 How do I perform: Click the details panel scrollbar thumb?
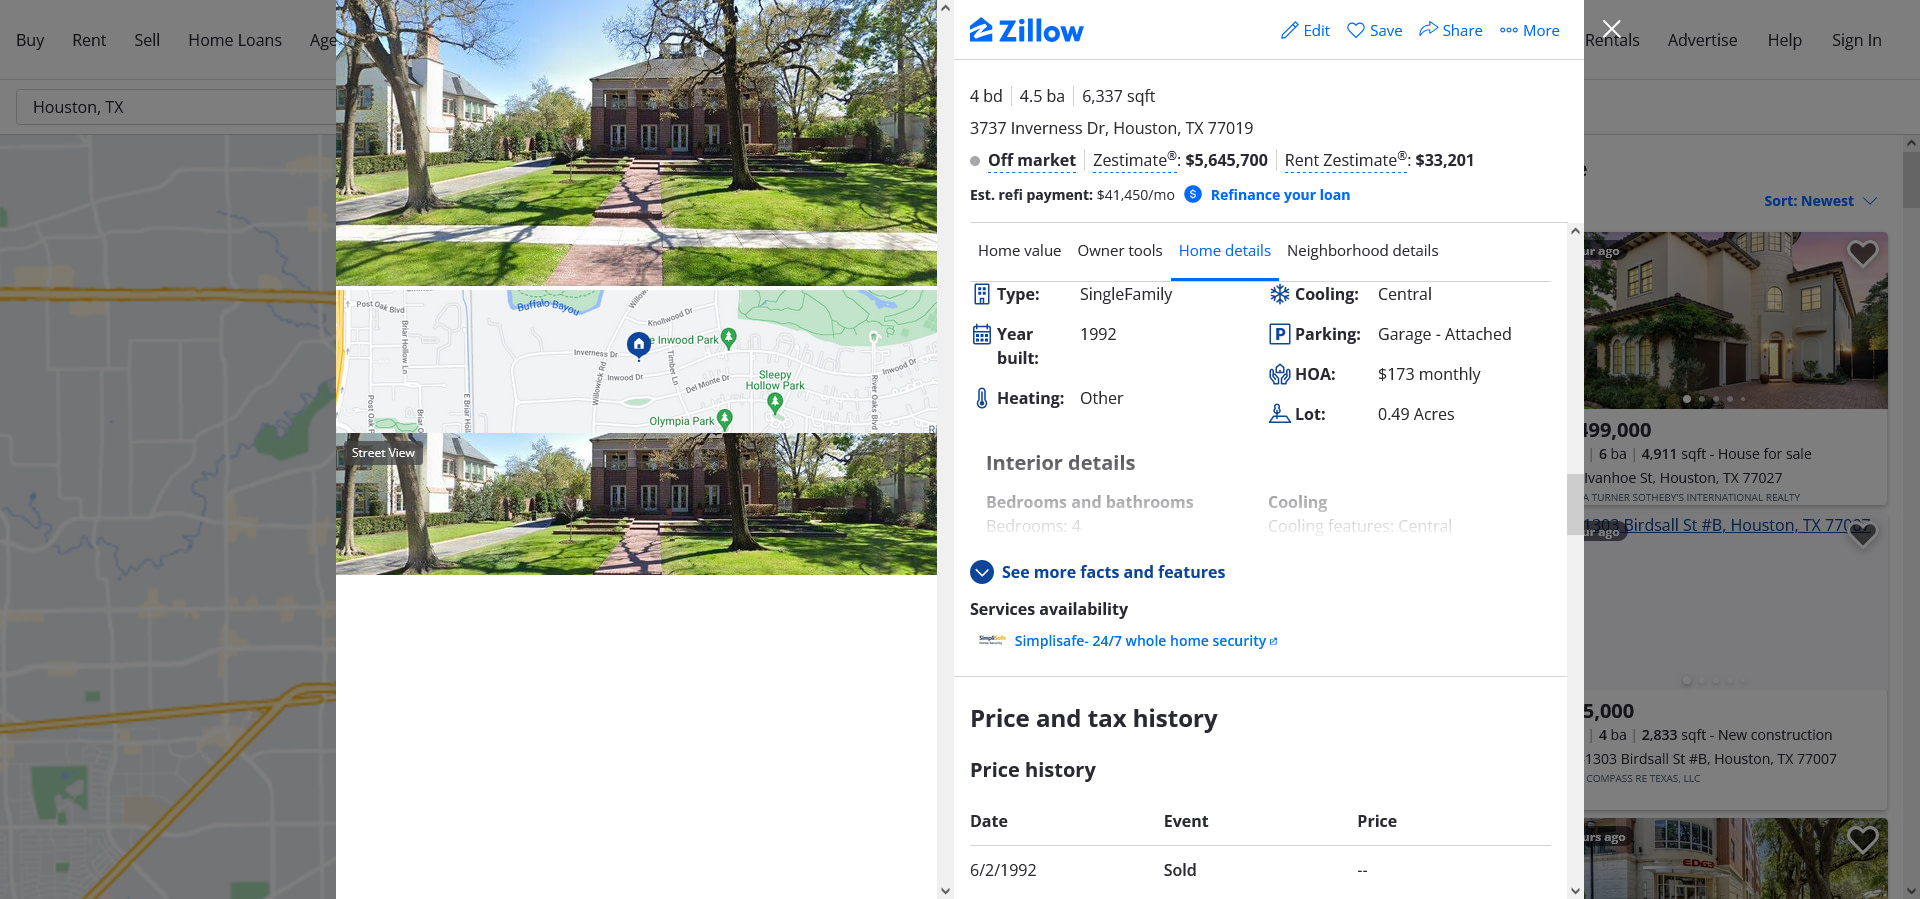tap(1575, 504)
